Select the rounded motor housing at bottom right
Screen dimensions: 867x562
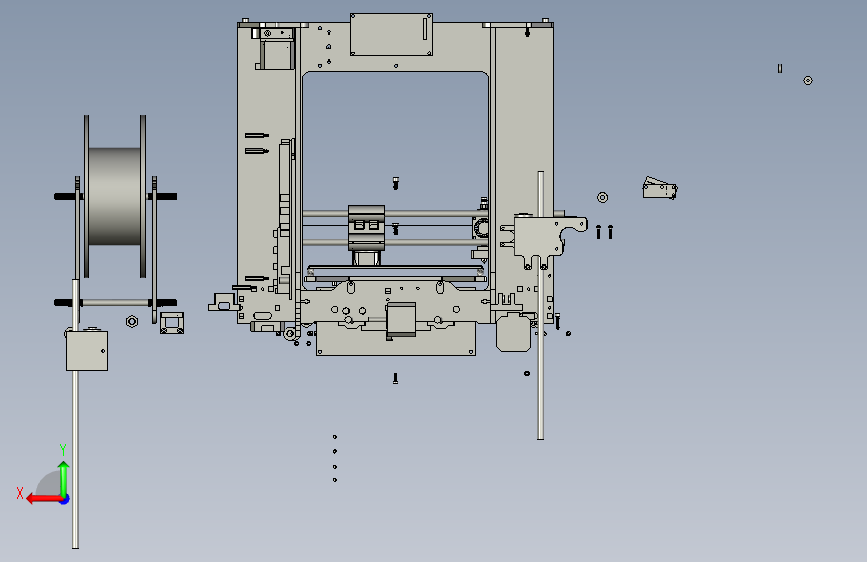coord(514,332)
